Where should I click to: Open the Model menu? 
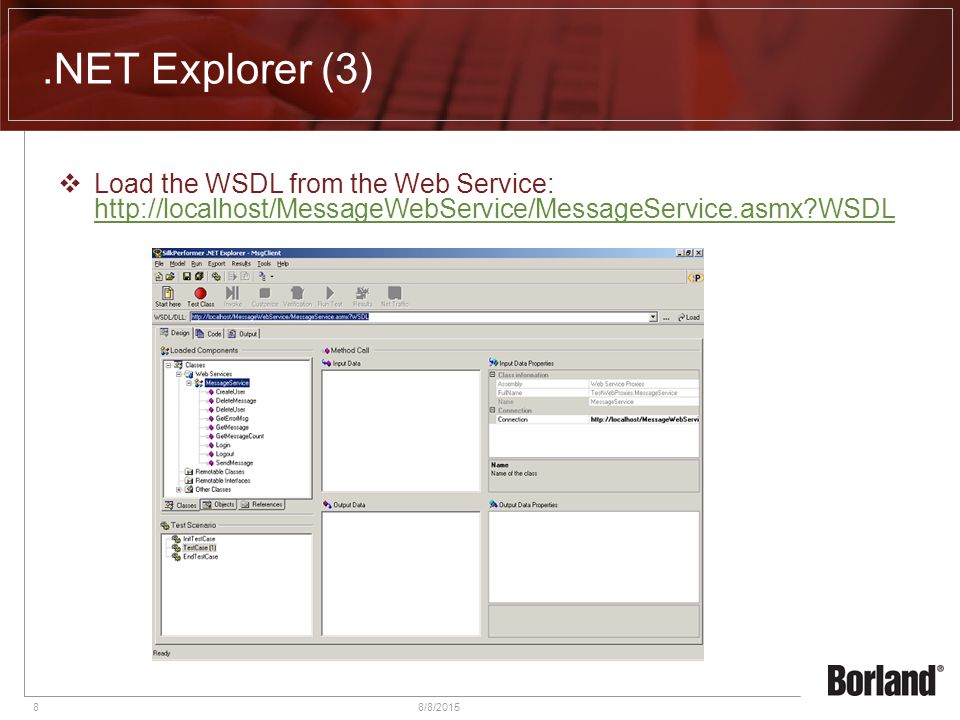[x=177, y=264]
